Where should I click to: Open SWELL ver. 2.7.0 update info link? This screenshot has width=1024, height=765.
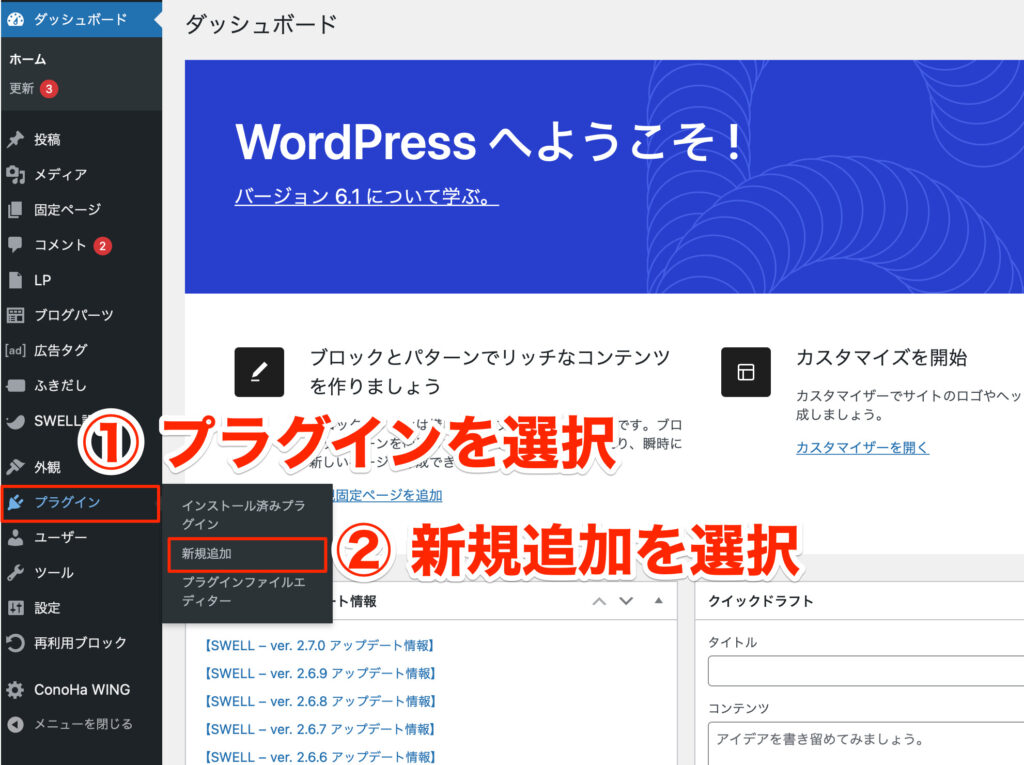click(x=320, y=645)
